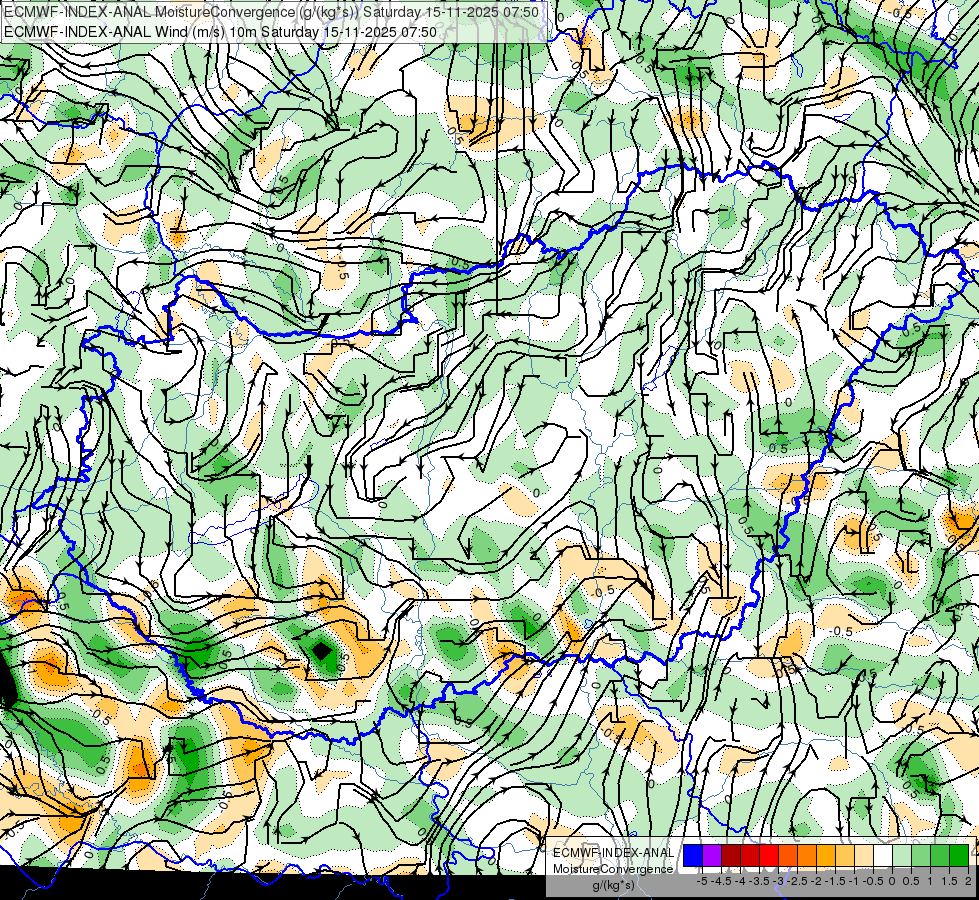Screen dimensions: 979x900
Task: Click the legend tick value '2'
Action: coord(968,881)
